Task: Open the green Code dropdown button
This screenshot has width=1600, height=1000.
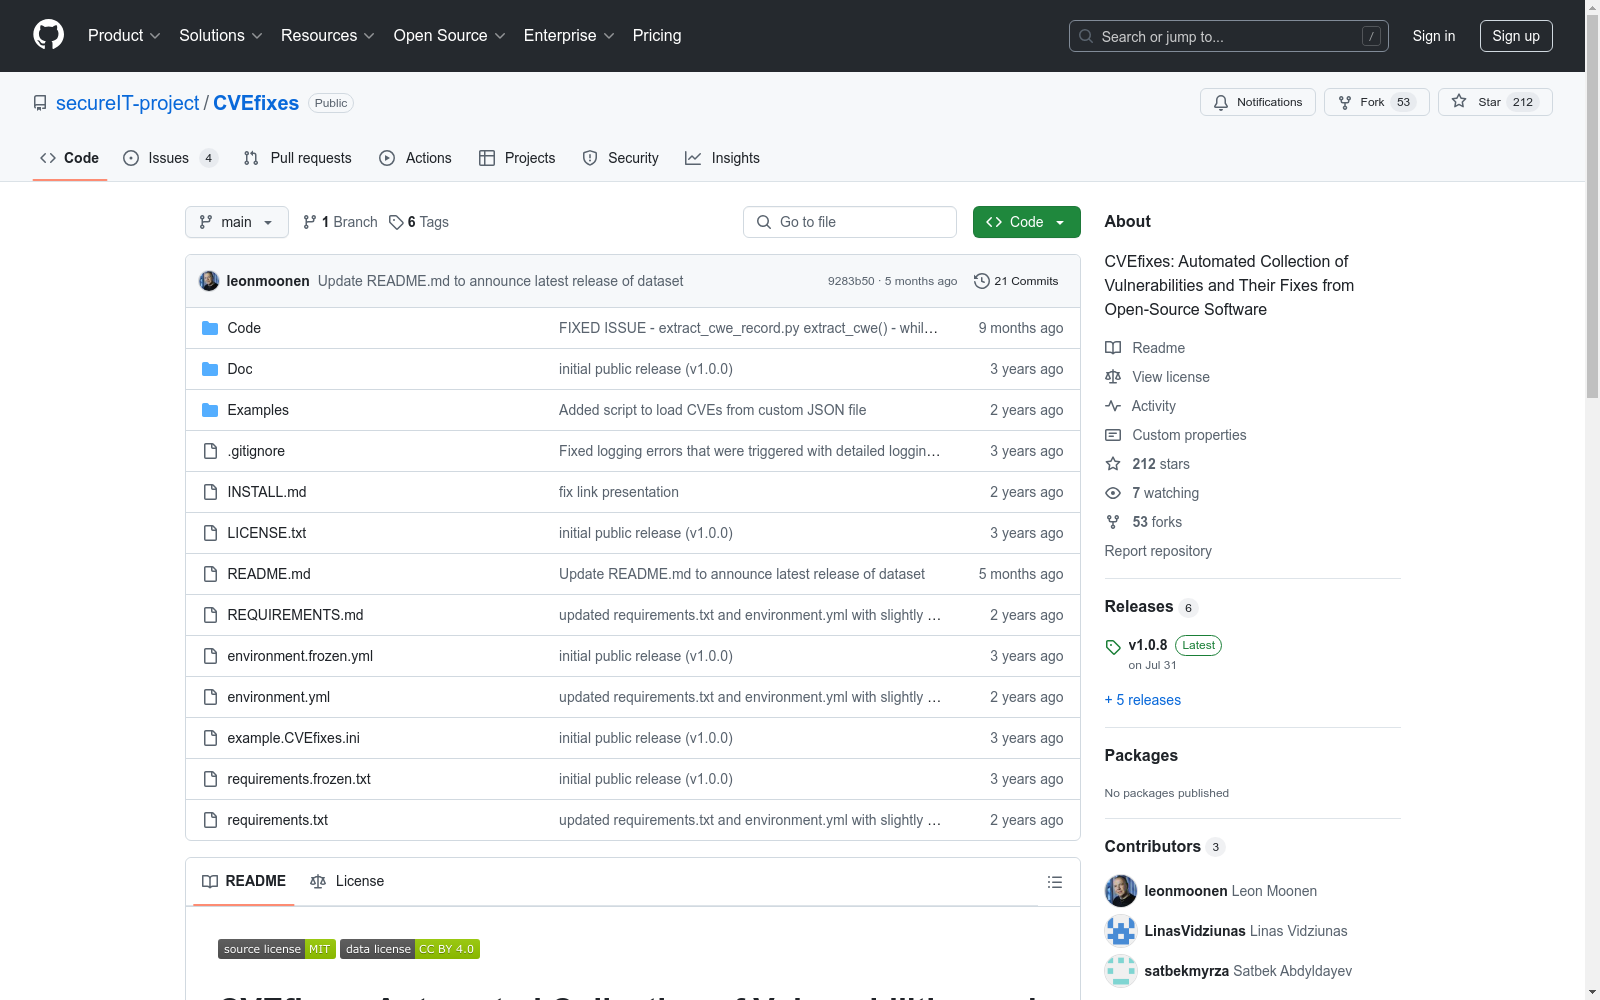Action: tap(1026, 222)
